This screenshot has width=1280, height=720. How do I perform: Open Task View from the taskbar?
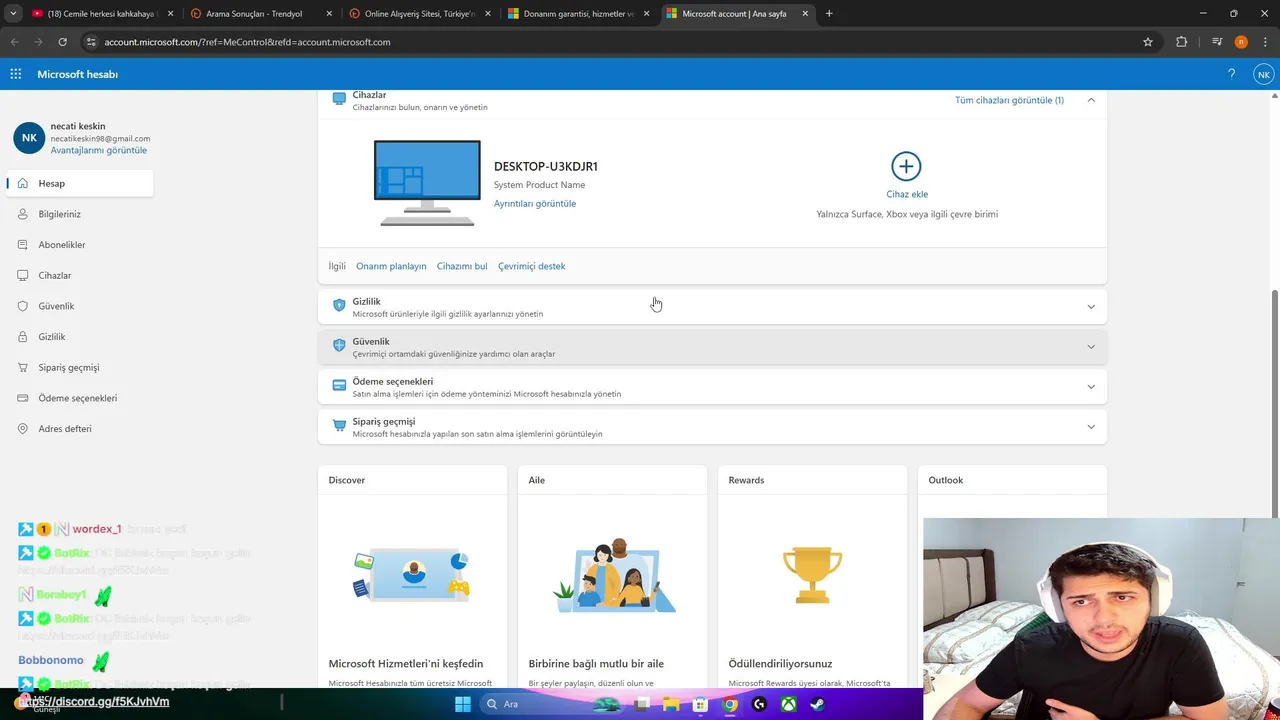pos(642,704)
